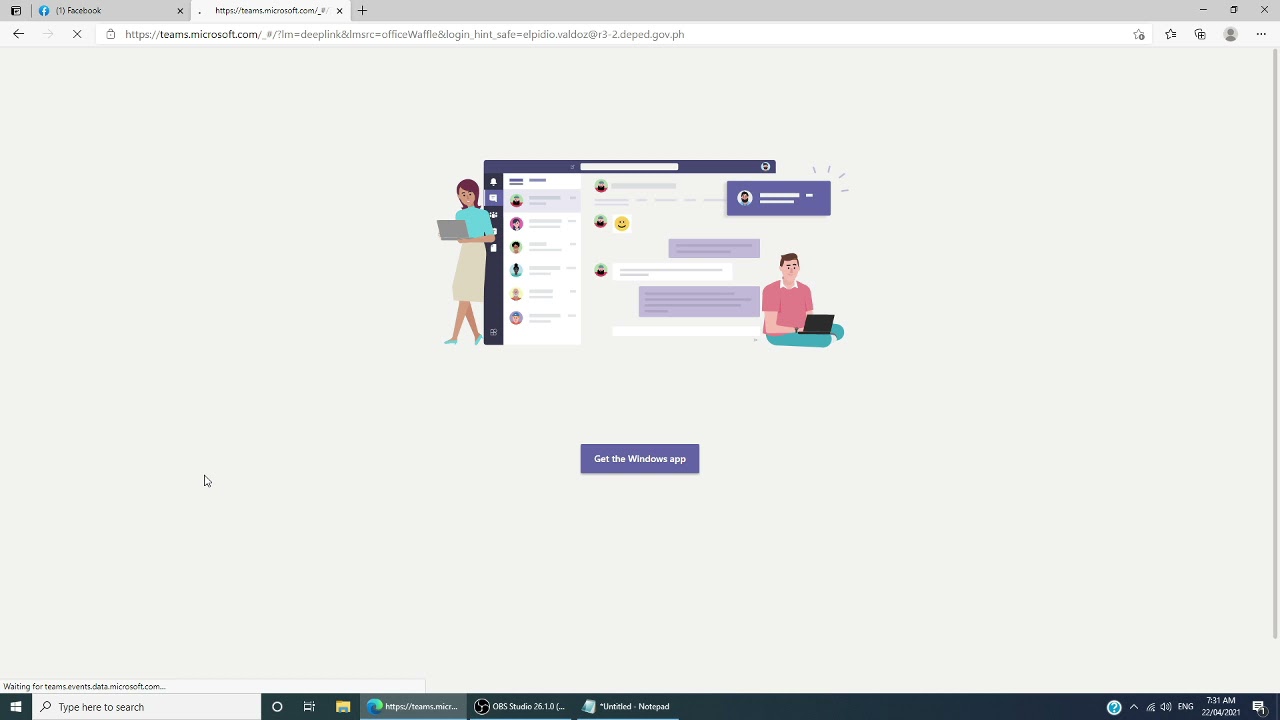Go back to previous page
This screenshot has width=1280, height=720.
(19, 34)
